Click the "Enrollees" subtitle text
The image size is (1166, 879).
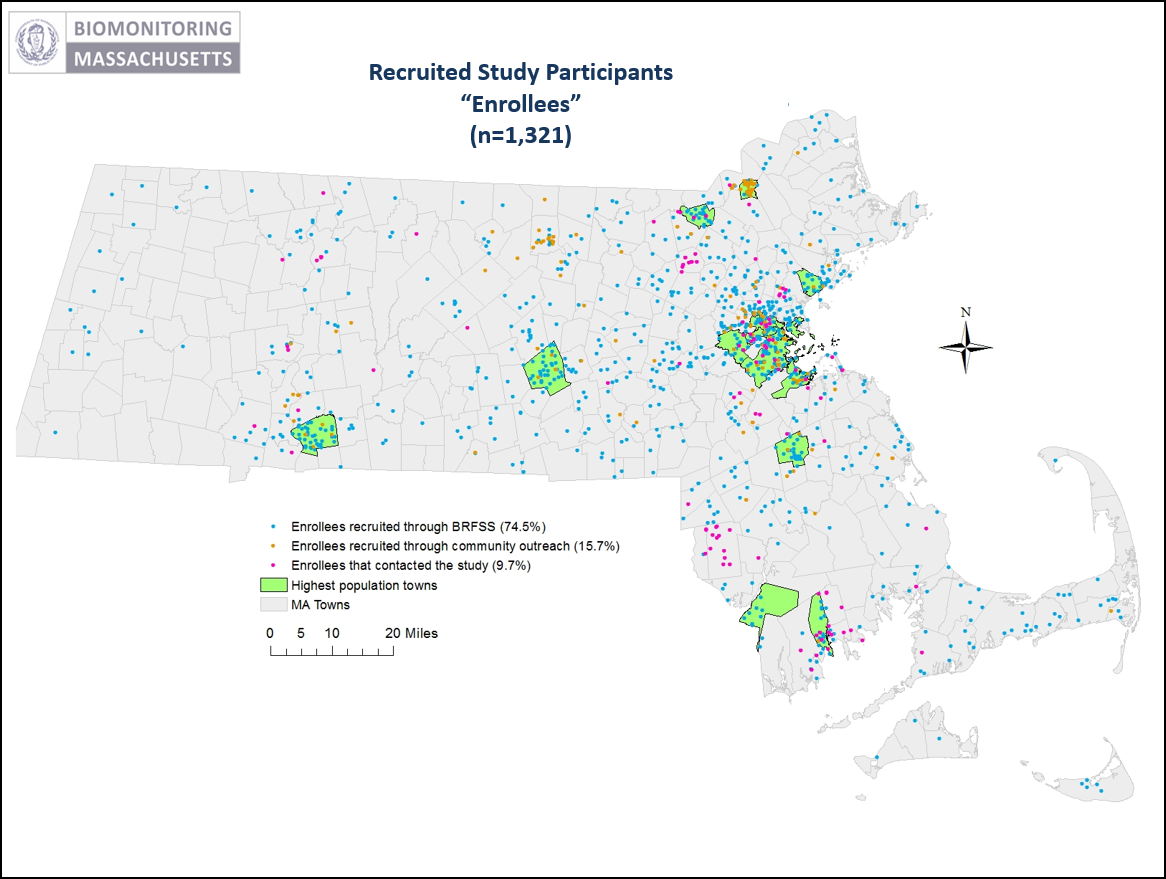coord(521,103)
